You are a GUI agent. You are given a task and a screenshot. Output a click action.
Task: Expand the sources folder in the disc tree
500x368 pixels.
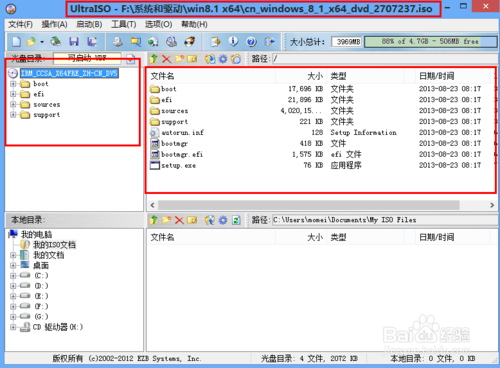tap(13, 104)
